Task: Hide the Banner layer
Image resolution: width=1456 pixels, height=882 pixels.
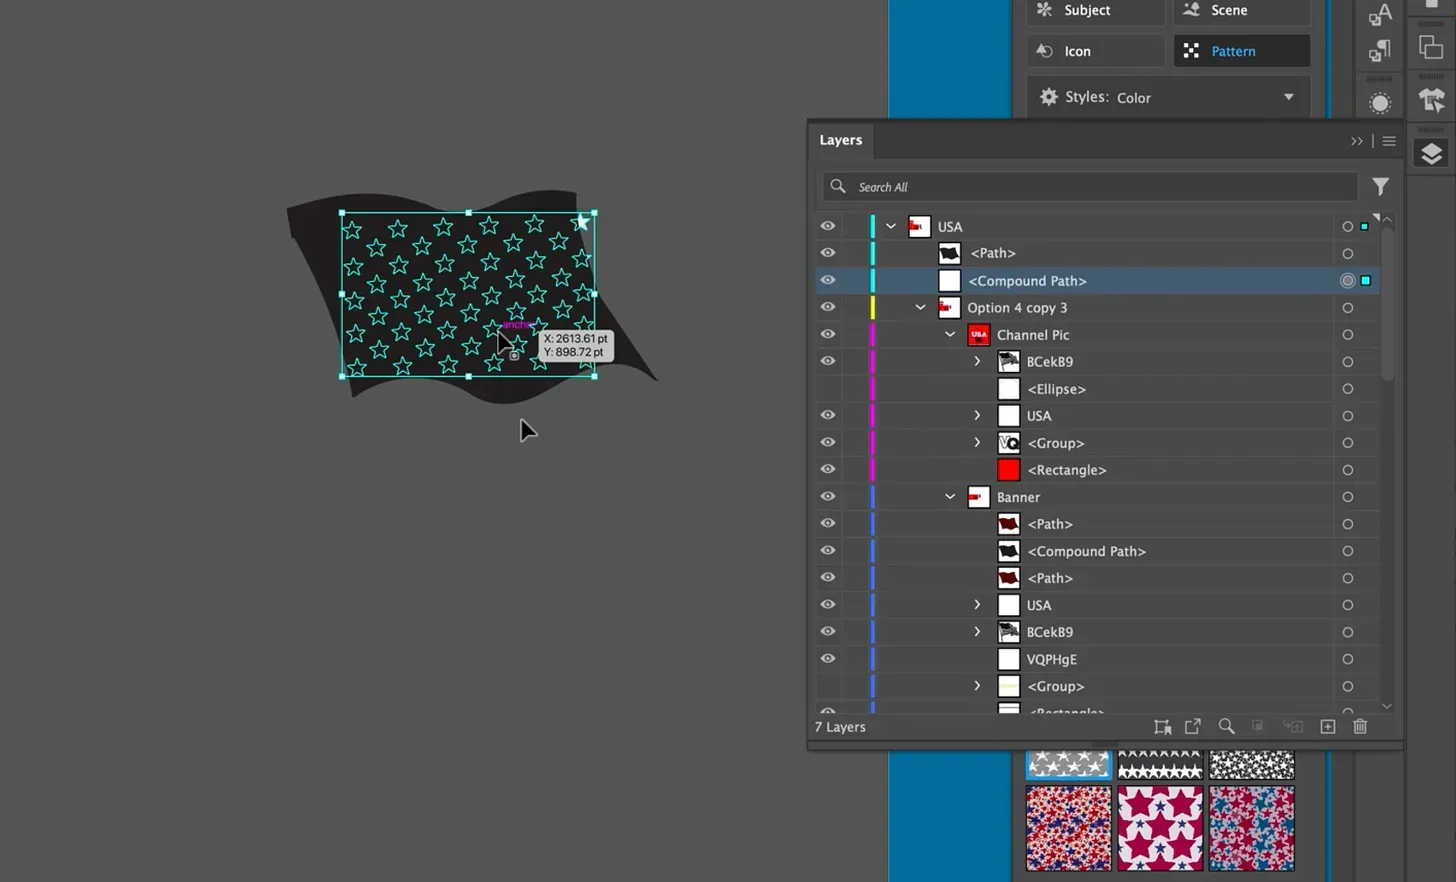Action: pos(827,496)
